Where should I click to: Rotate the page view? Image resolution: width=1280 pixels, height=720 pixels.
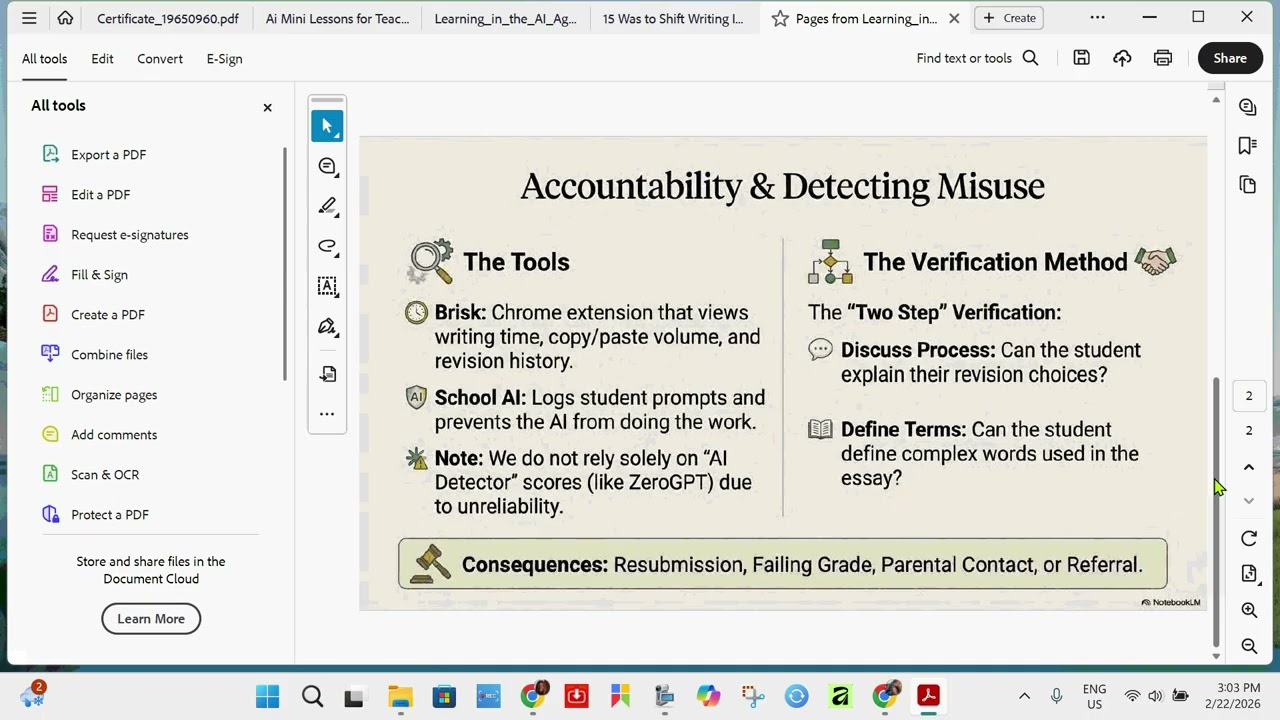point(1249,539)
